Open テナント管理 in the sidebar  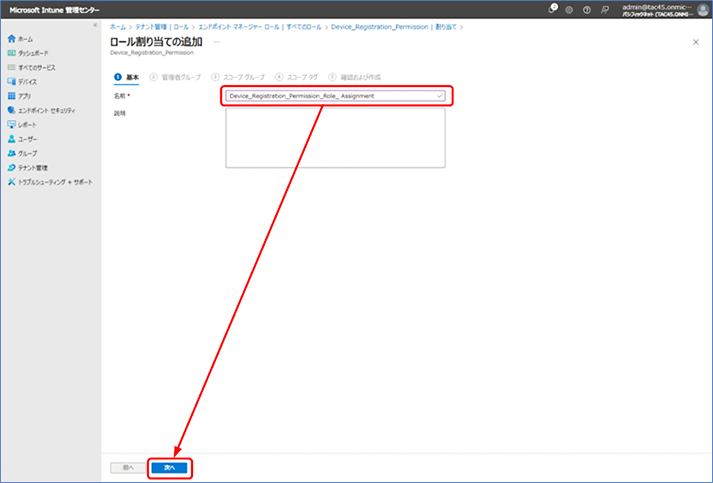click(x=28, y=168)
